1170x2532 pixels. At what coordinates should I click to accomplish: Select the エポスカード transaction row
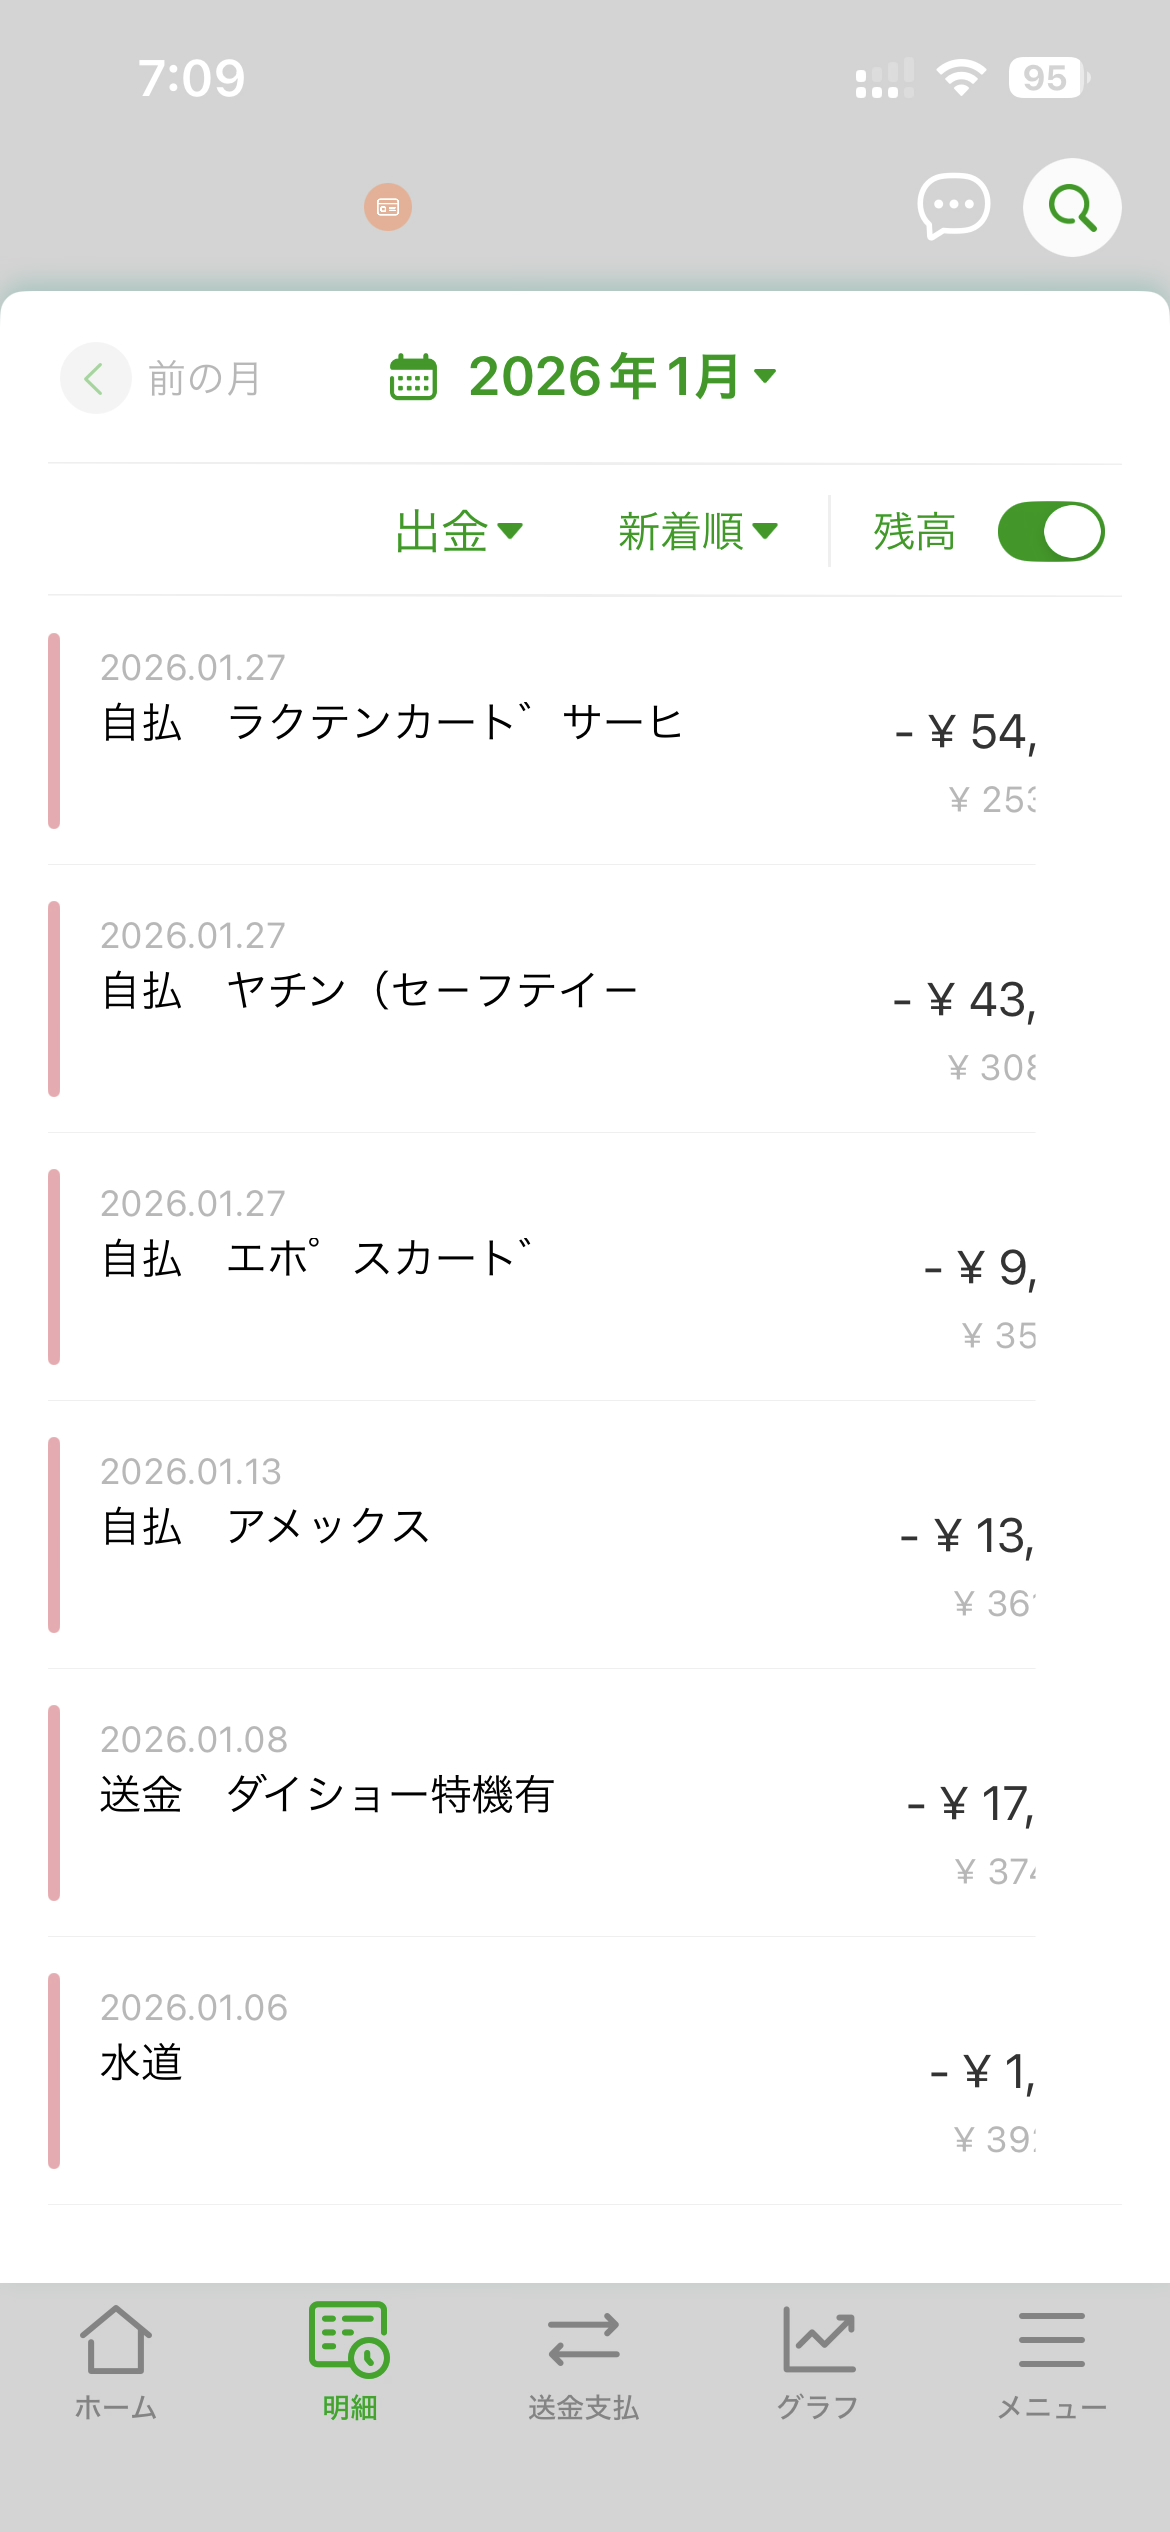(x=540, y=1267)
